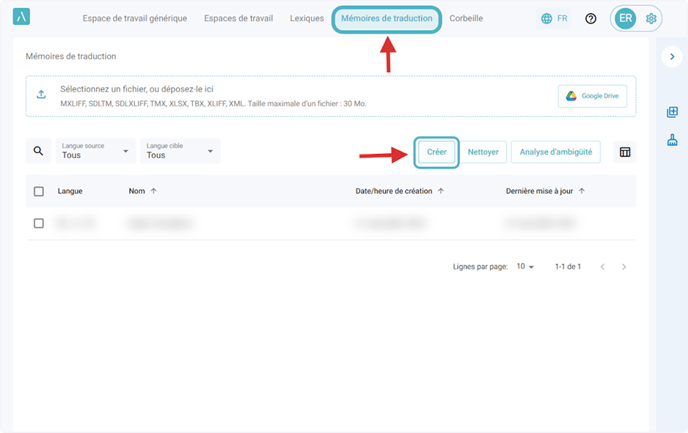Click the search magnifier icon
688x433 pixels.
click(x=38, y=151)
